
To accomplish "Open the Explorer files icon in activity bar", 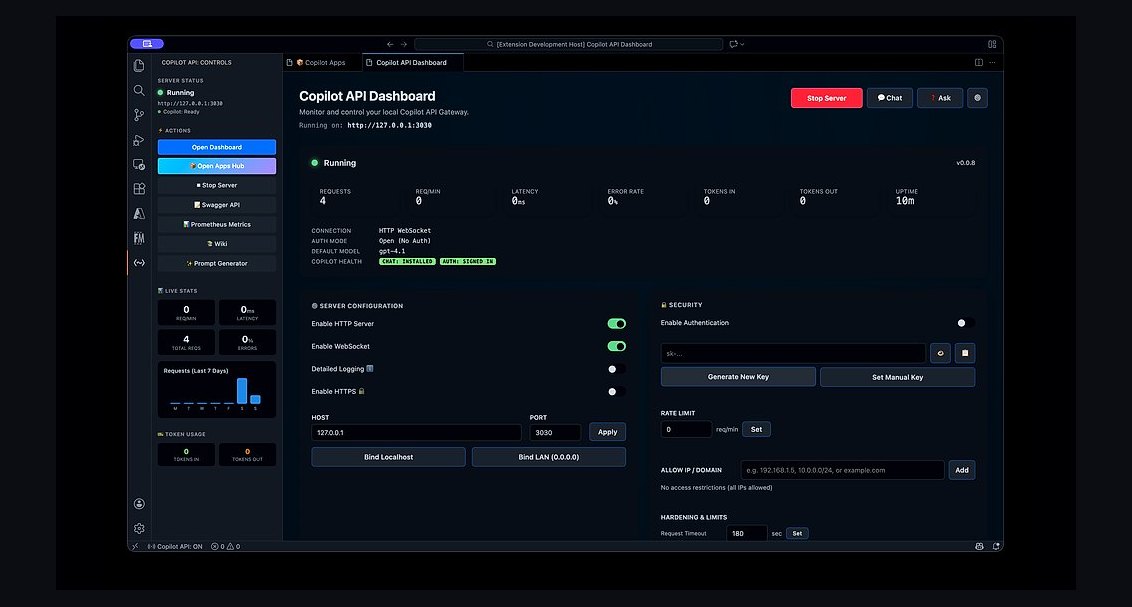I will 139,66.
